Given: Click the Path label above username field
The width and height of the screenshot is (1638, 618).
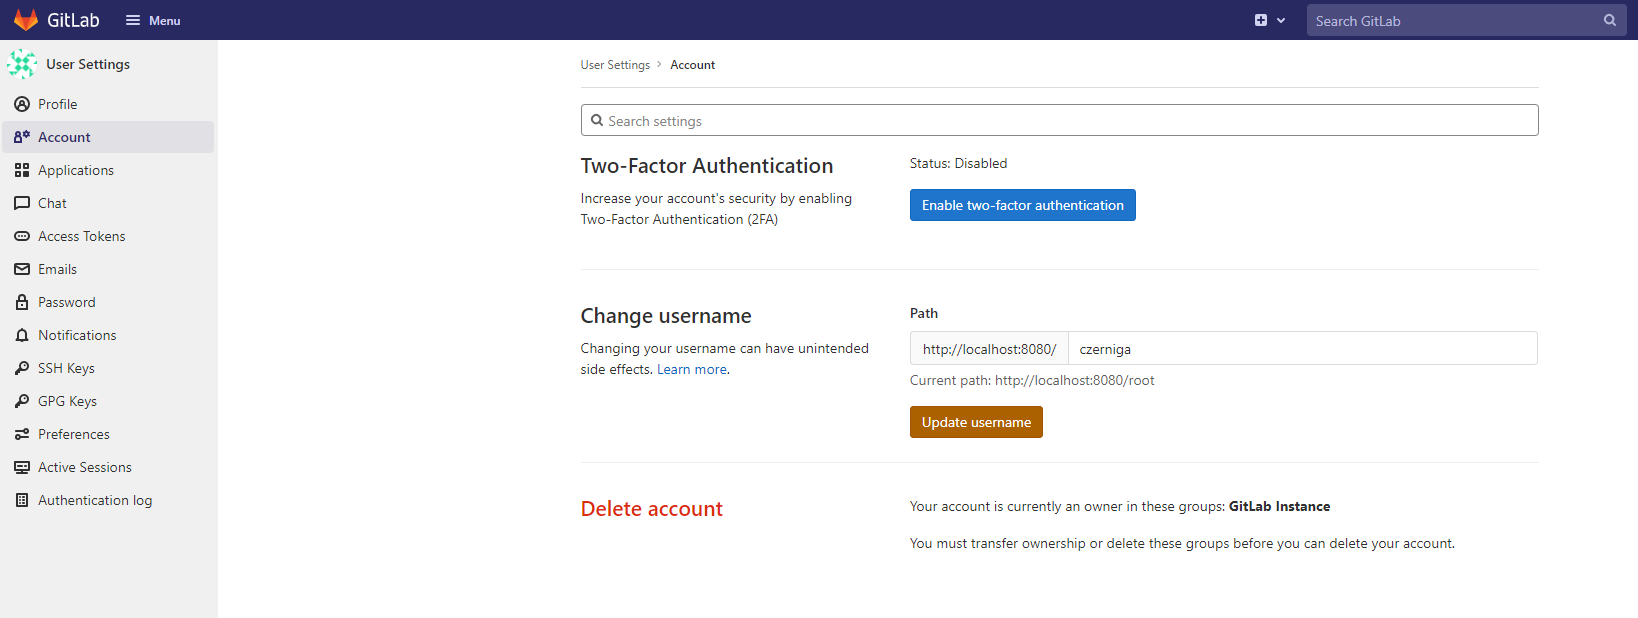Looking at the screenshot, I should tap(924, 313).
